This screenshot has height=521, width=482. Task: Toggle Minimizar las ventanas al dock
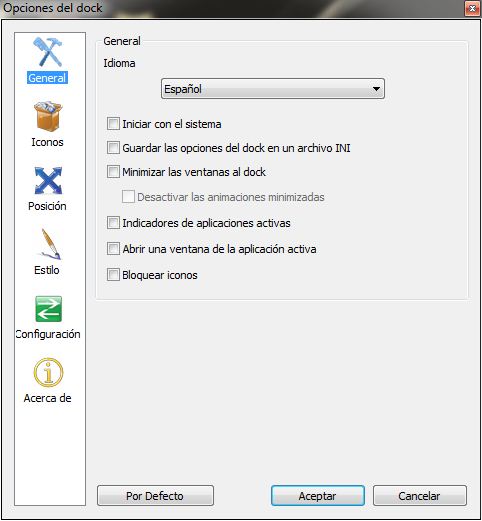[x=113, y=172]
